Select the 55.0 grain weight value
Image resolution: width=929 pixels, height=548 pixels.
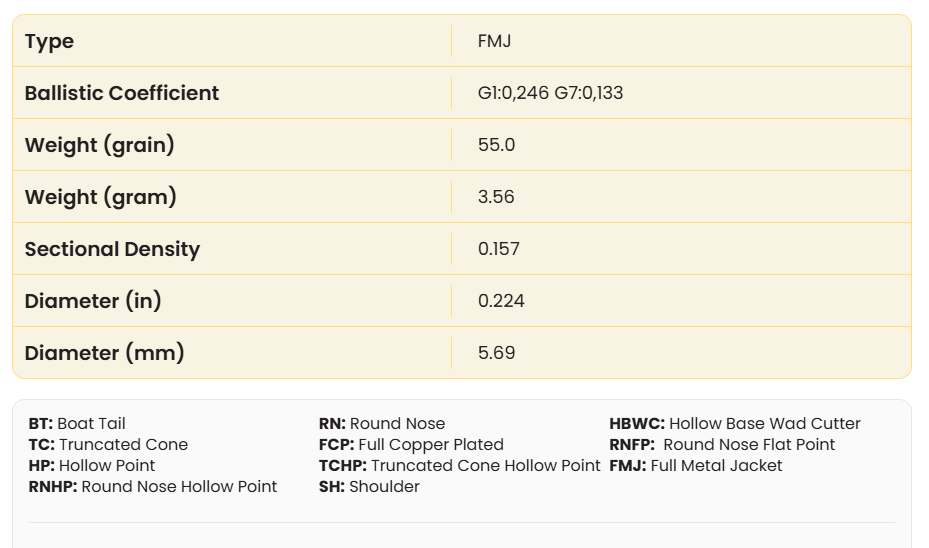pyautogui.click(x=496, y=145)
